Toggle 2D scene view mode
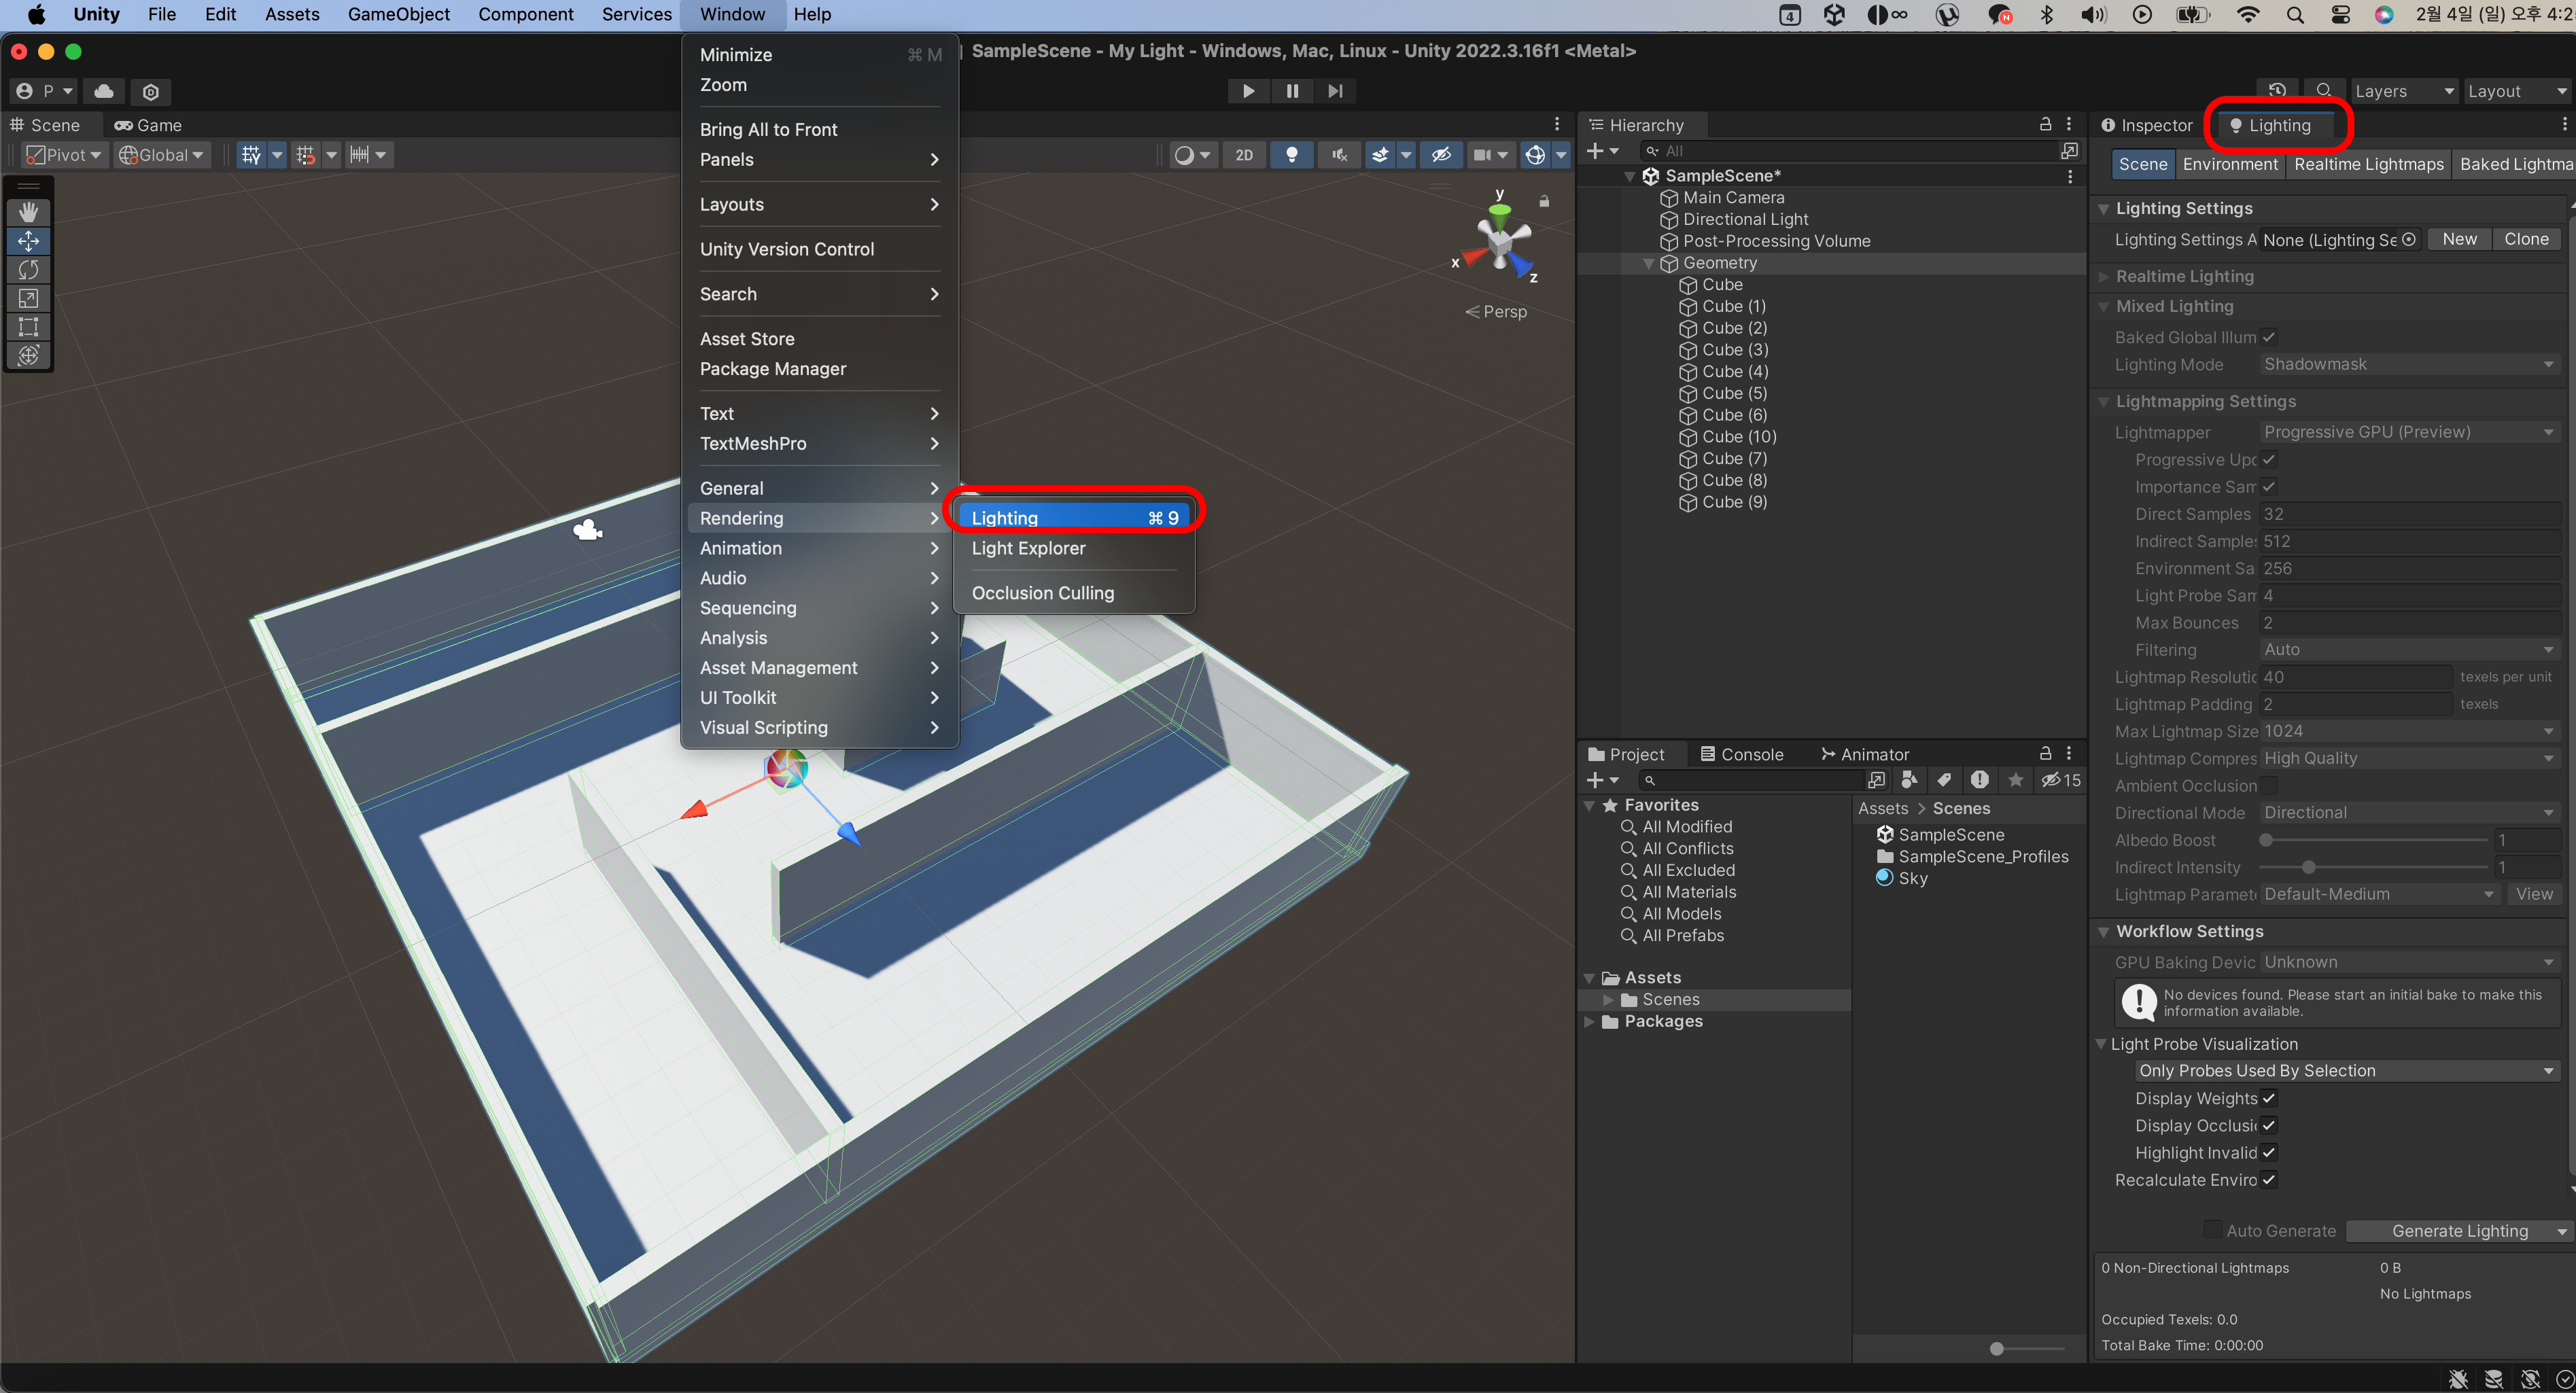 click(x=1243, y=155)
